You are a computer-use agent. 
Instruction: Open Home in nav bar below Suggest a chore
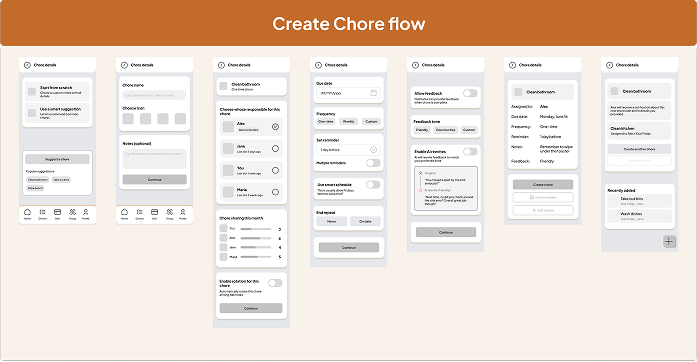[27, 214]
